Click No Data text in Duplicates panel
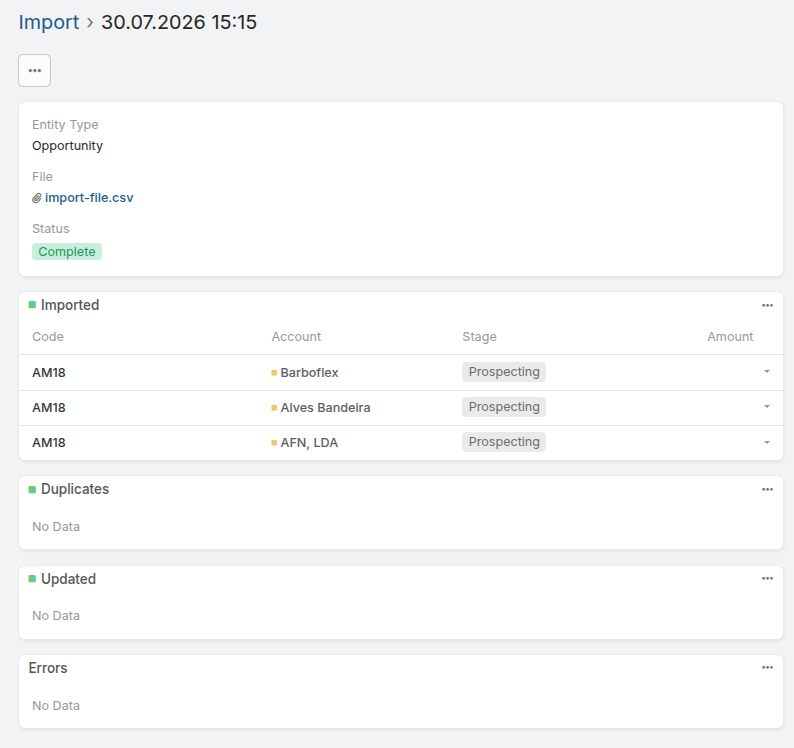 (56, 527)
